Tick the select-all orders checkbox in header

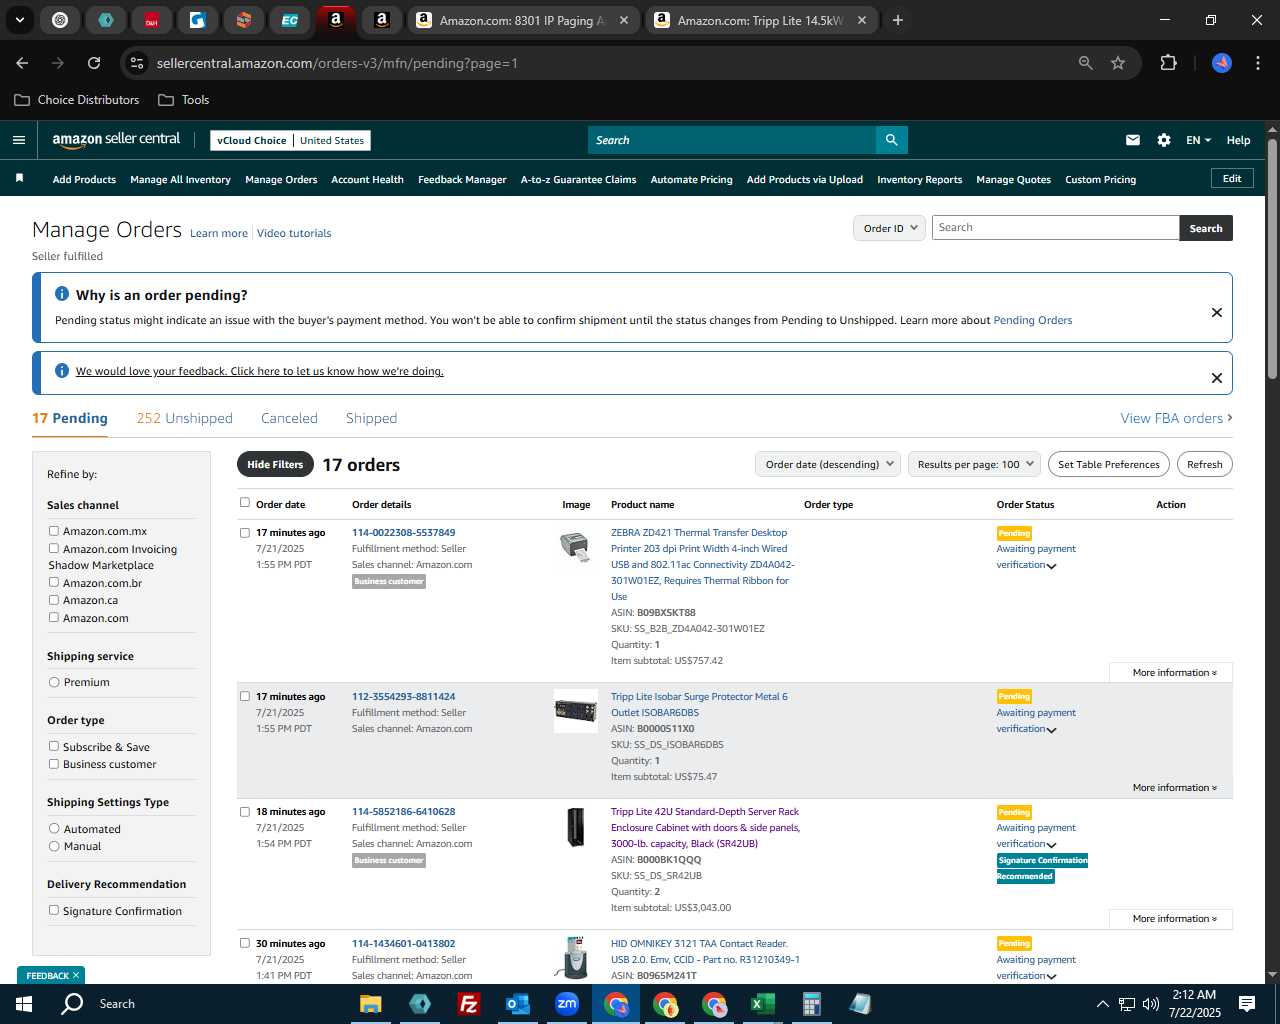tap(245, 503)
